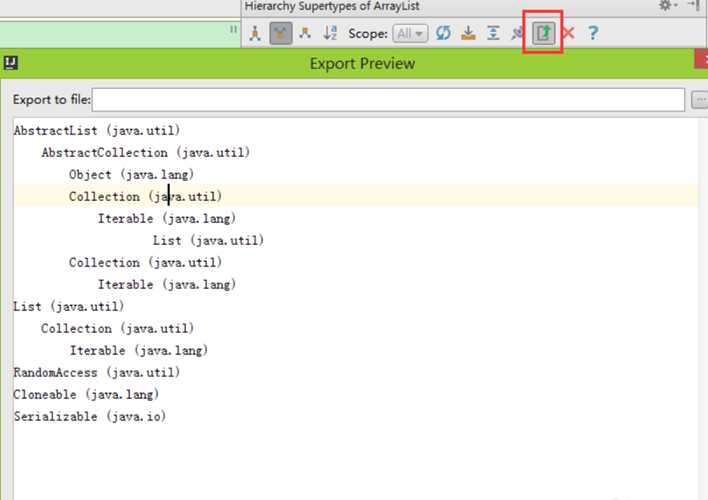Screen dimensions: 708x500
Task: Click AbstractCollection (java.util) line
Action: (145, 153)
